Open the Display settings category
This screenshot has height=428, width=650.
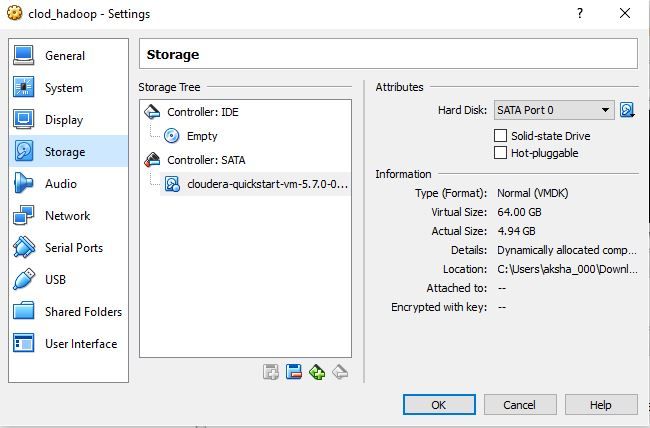(63, 120)
